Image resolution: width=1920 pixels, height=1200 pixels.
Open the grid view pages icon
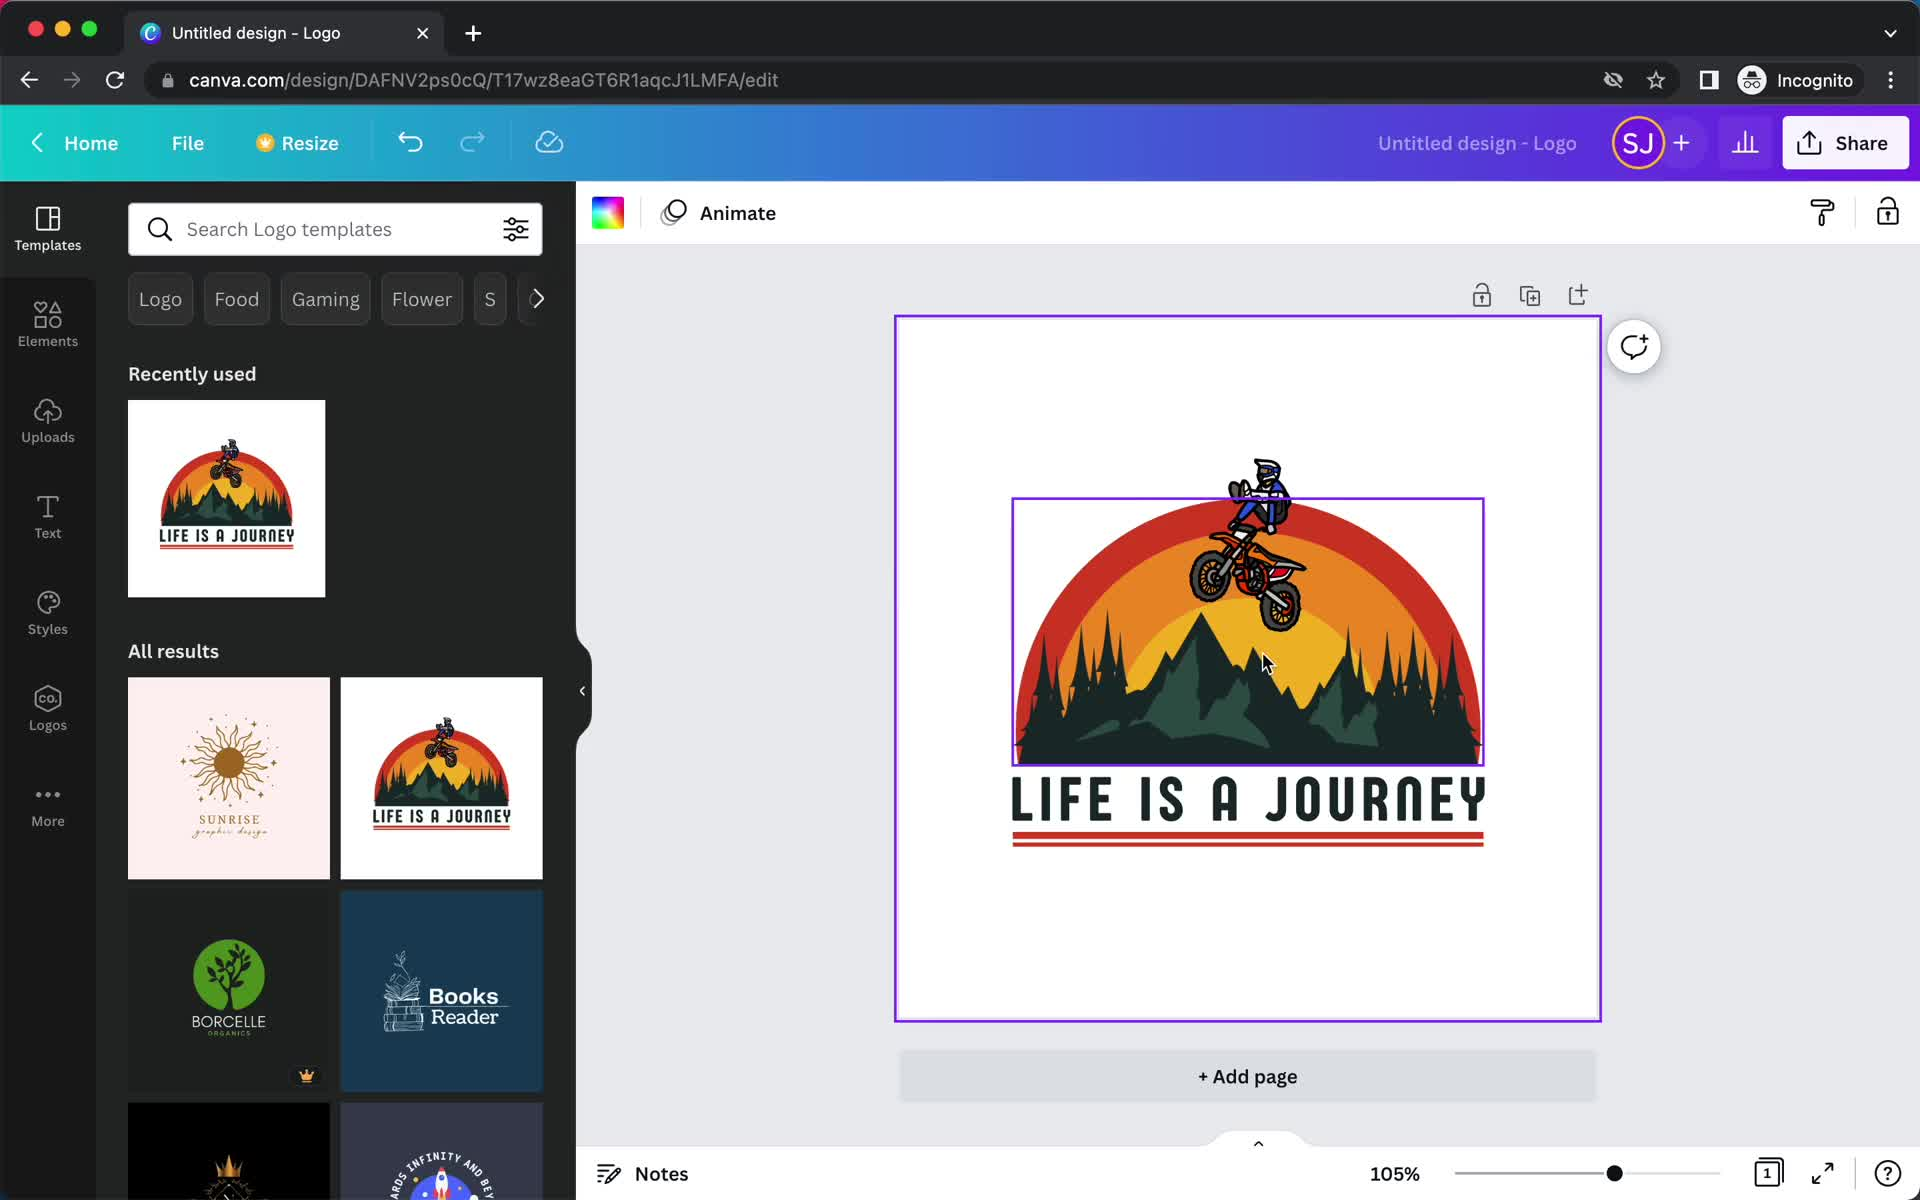[x=1768, y=1173]
